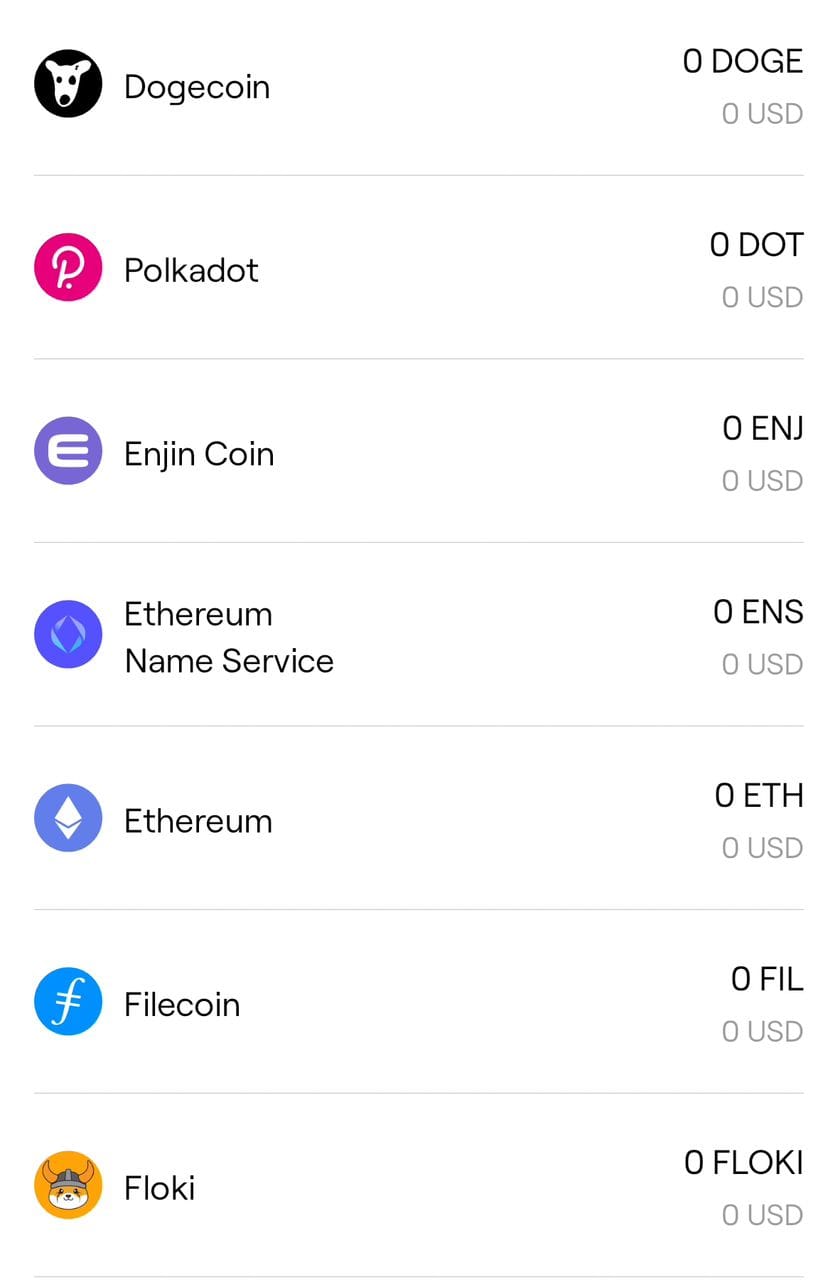Select the Floki asset label
The width and height of the screenshot is (838, 1280).
pos(159,1188)
